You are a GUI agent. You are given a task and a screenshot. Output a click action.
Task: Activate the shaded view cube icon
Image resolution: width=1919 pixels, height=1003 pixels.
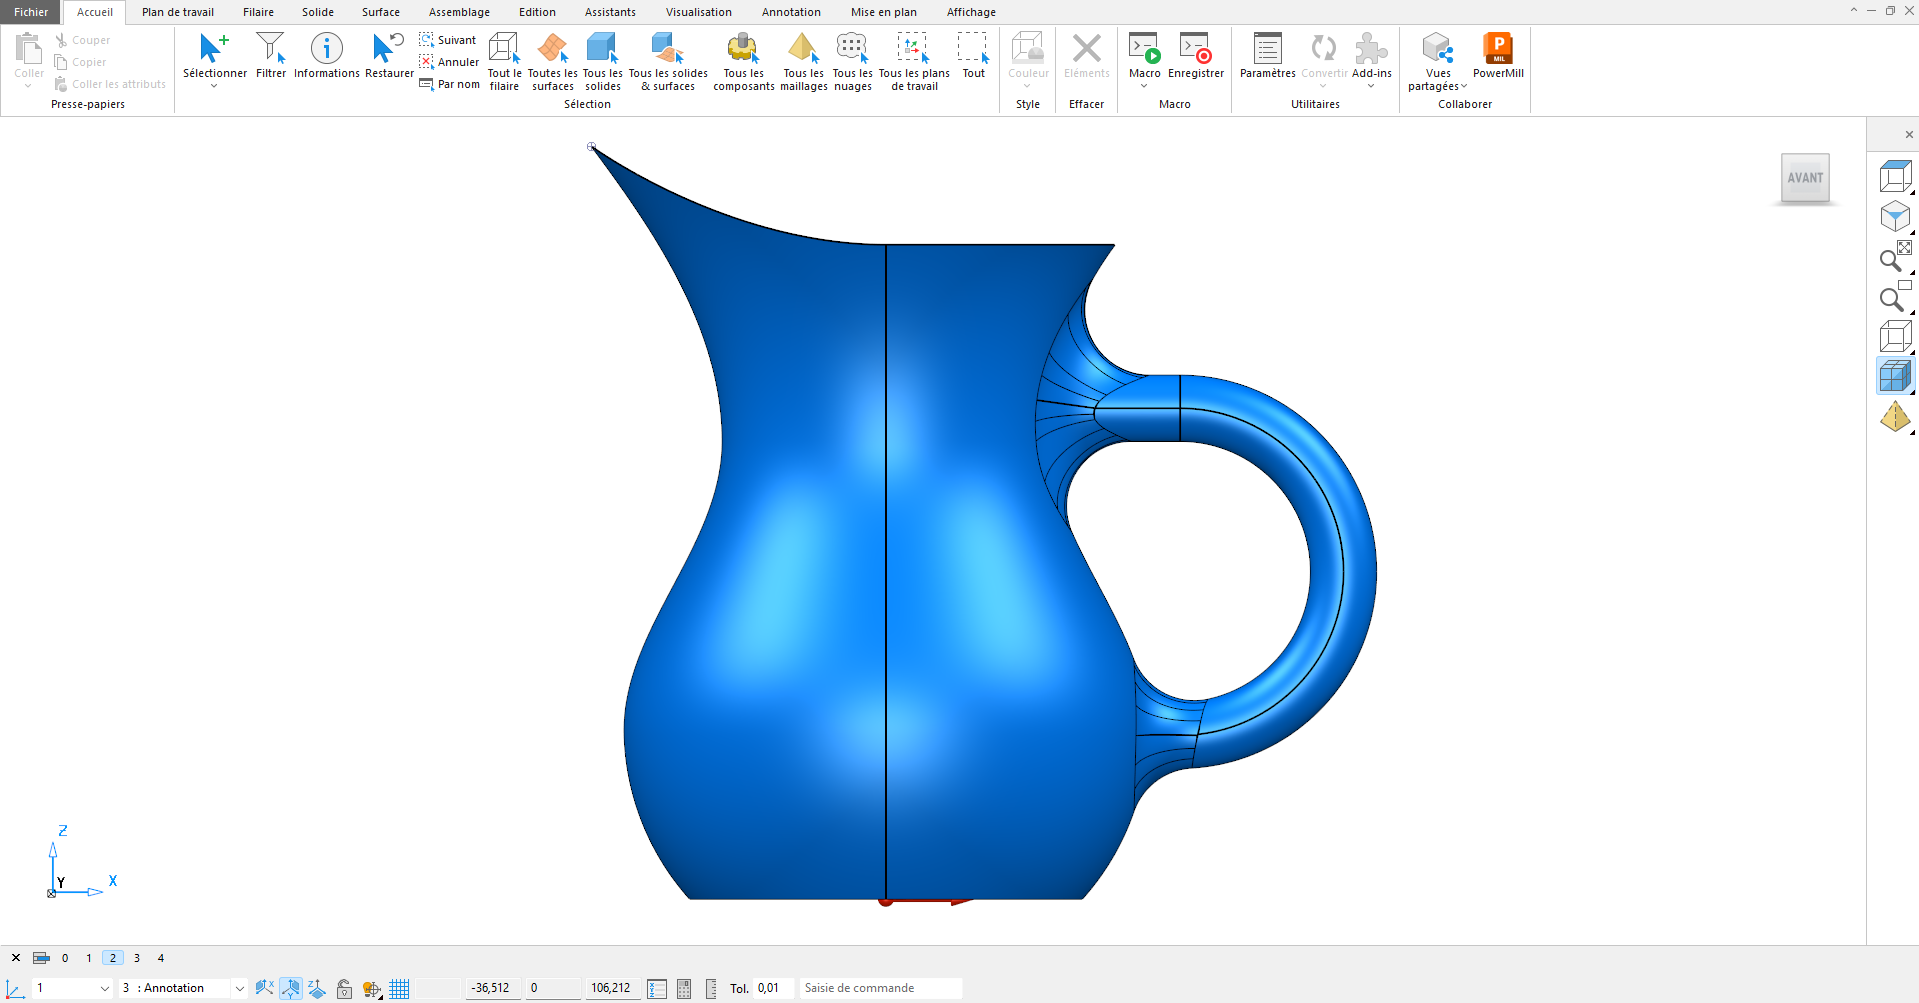coord(1894,376)
